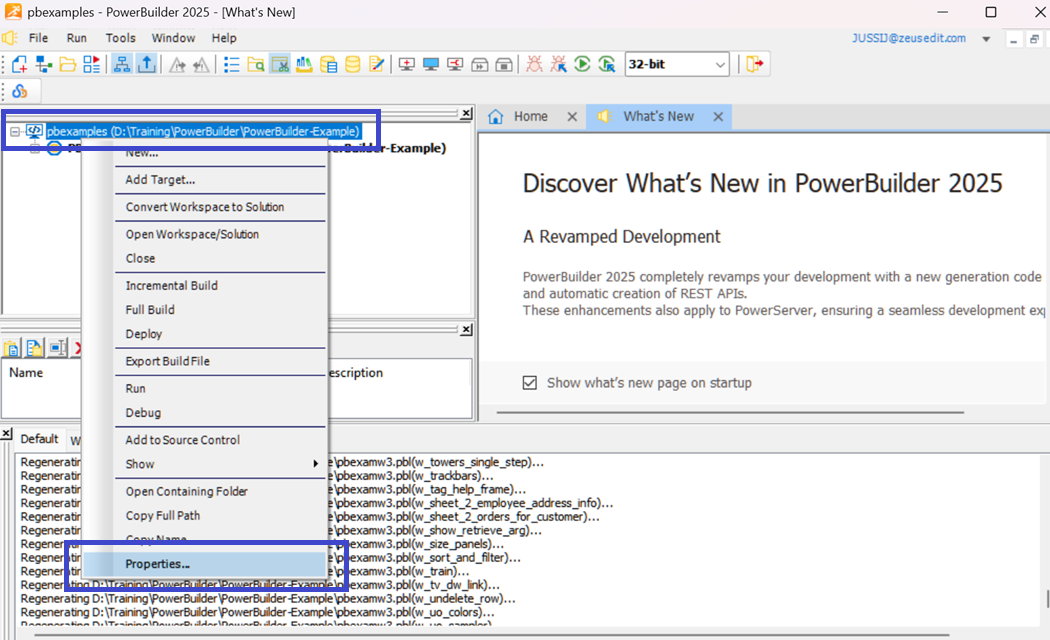Select the Default output tab
This screenshot has width=1050, height=640.
pos(39,439)
